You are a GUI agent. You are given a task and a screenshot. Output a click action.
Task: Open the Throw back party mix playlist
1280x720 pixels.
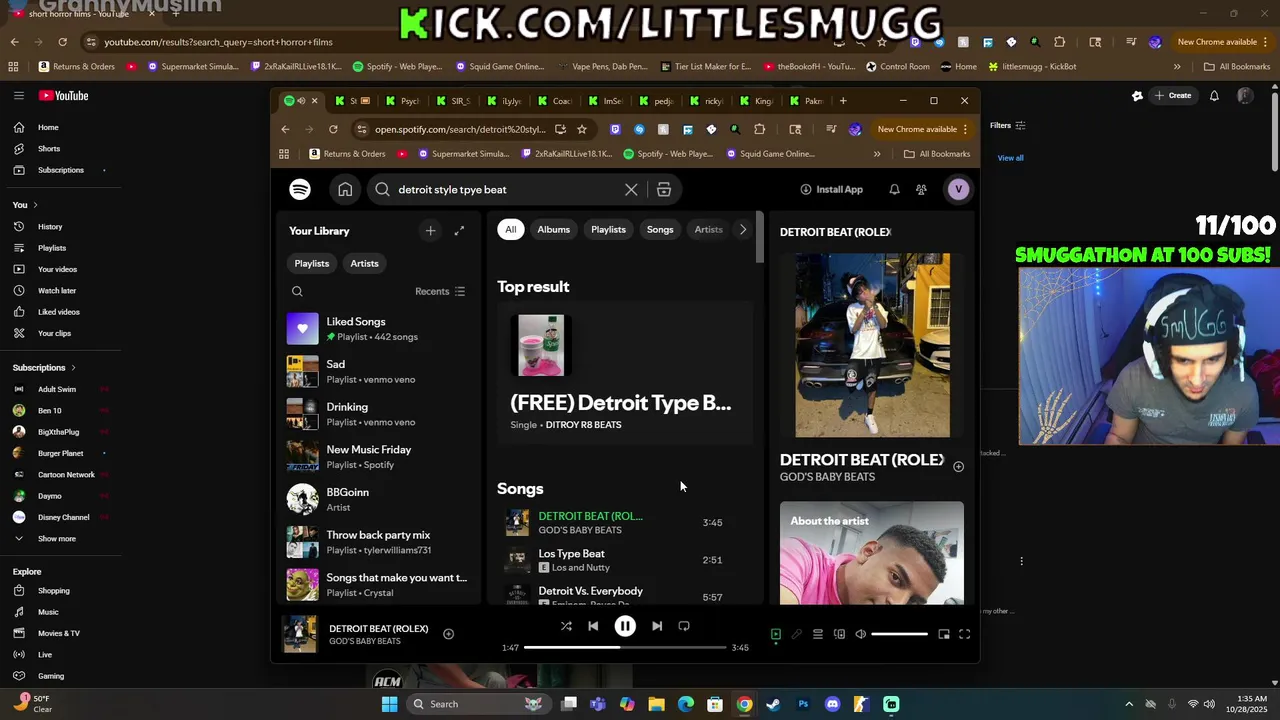(x=378, y=542)
